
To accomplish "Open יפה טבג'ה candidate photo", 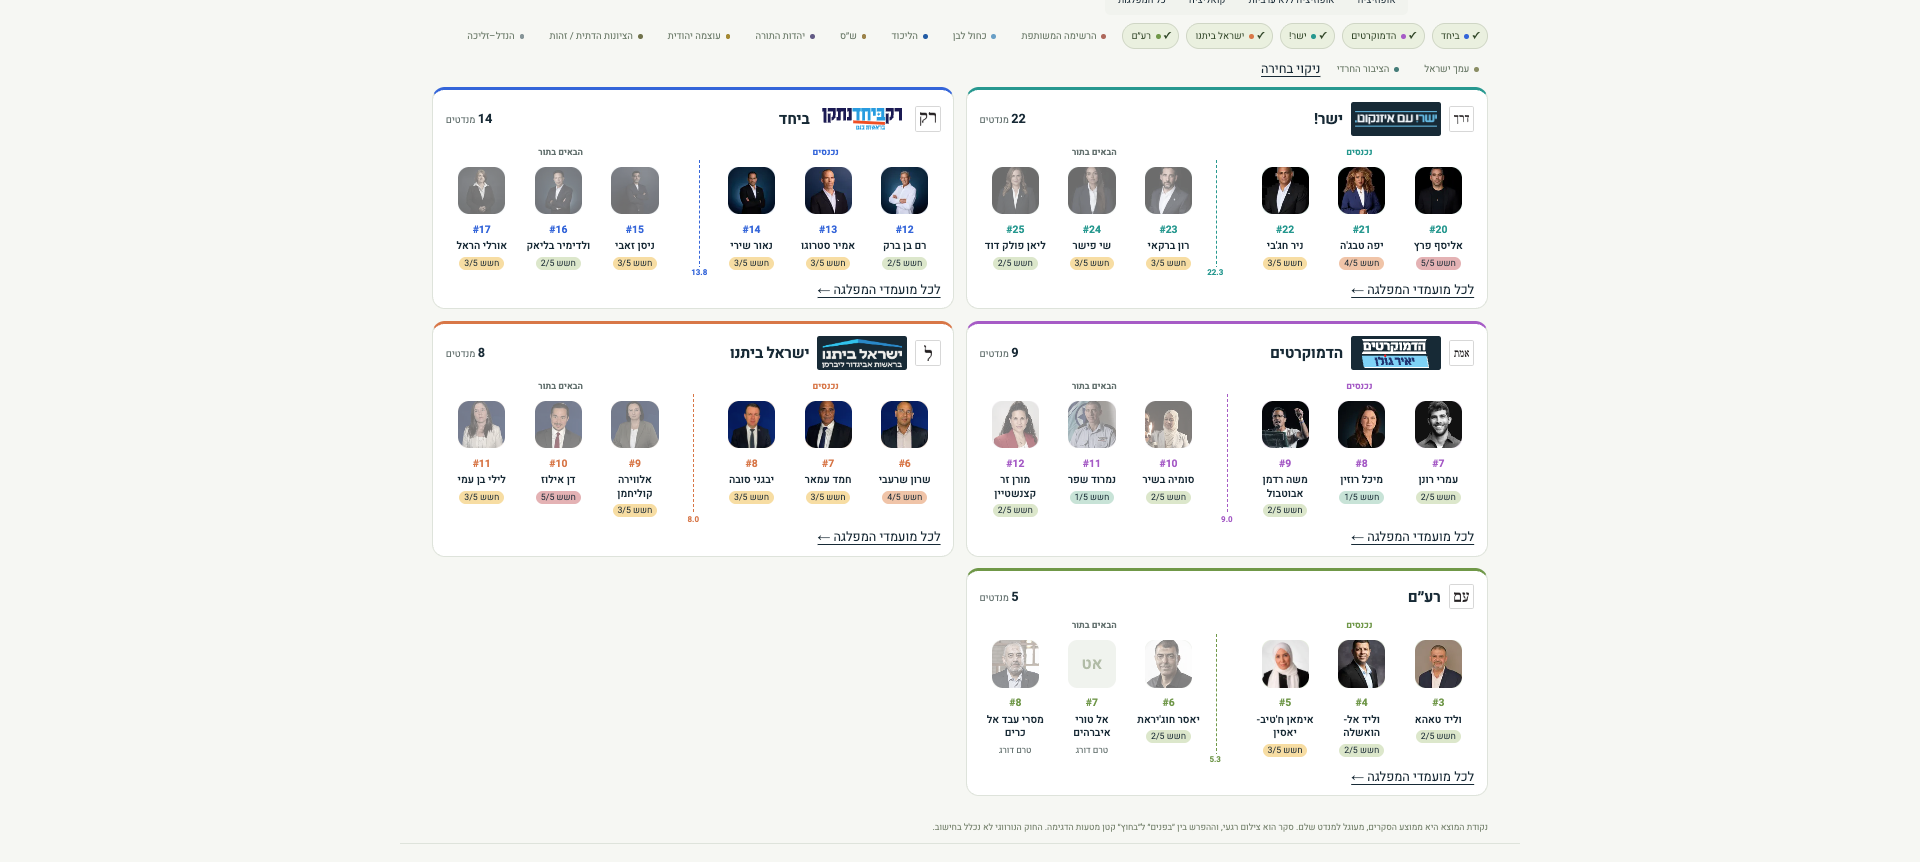I will (1362, 190).
